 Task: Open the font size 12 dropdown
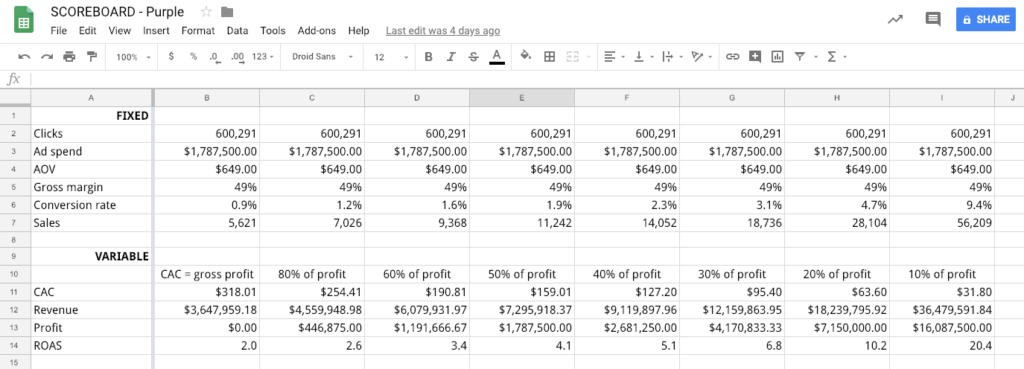pyautogui.click(x=391, y=57)
